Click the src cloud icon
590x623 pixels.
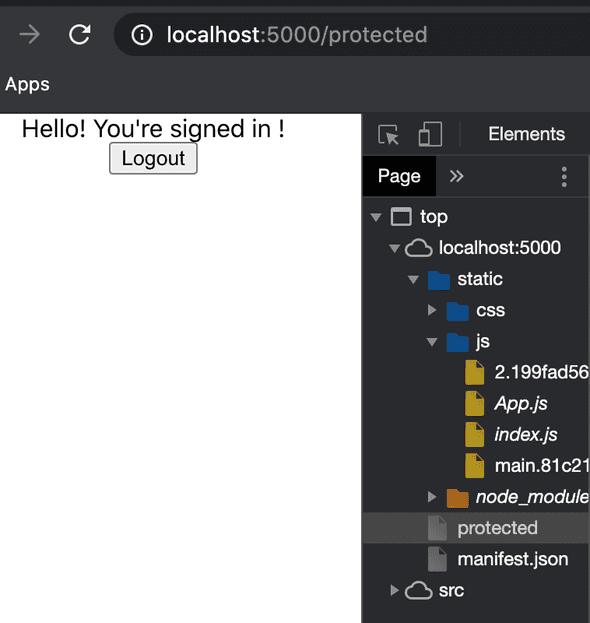click(x=418, y=590)
